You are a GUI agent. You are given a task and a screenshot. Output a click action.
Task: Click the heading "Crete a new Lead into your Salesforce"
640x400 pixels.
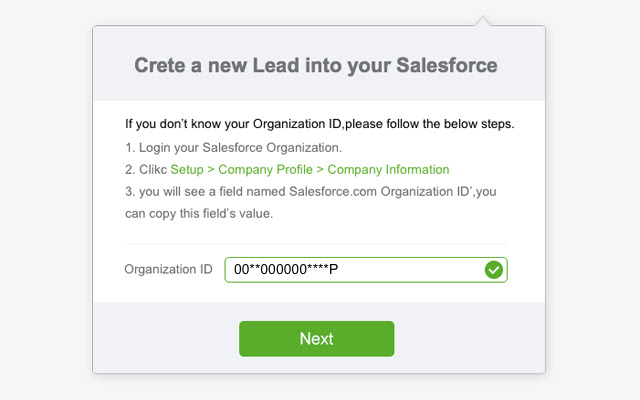[x=316, y=66]
